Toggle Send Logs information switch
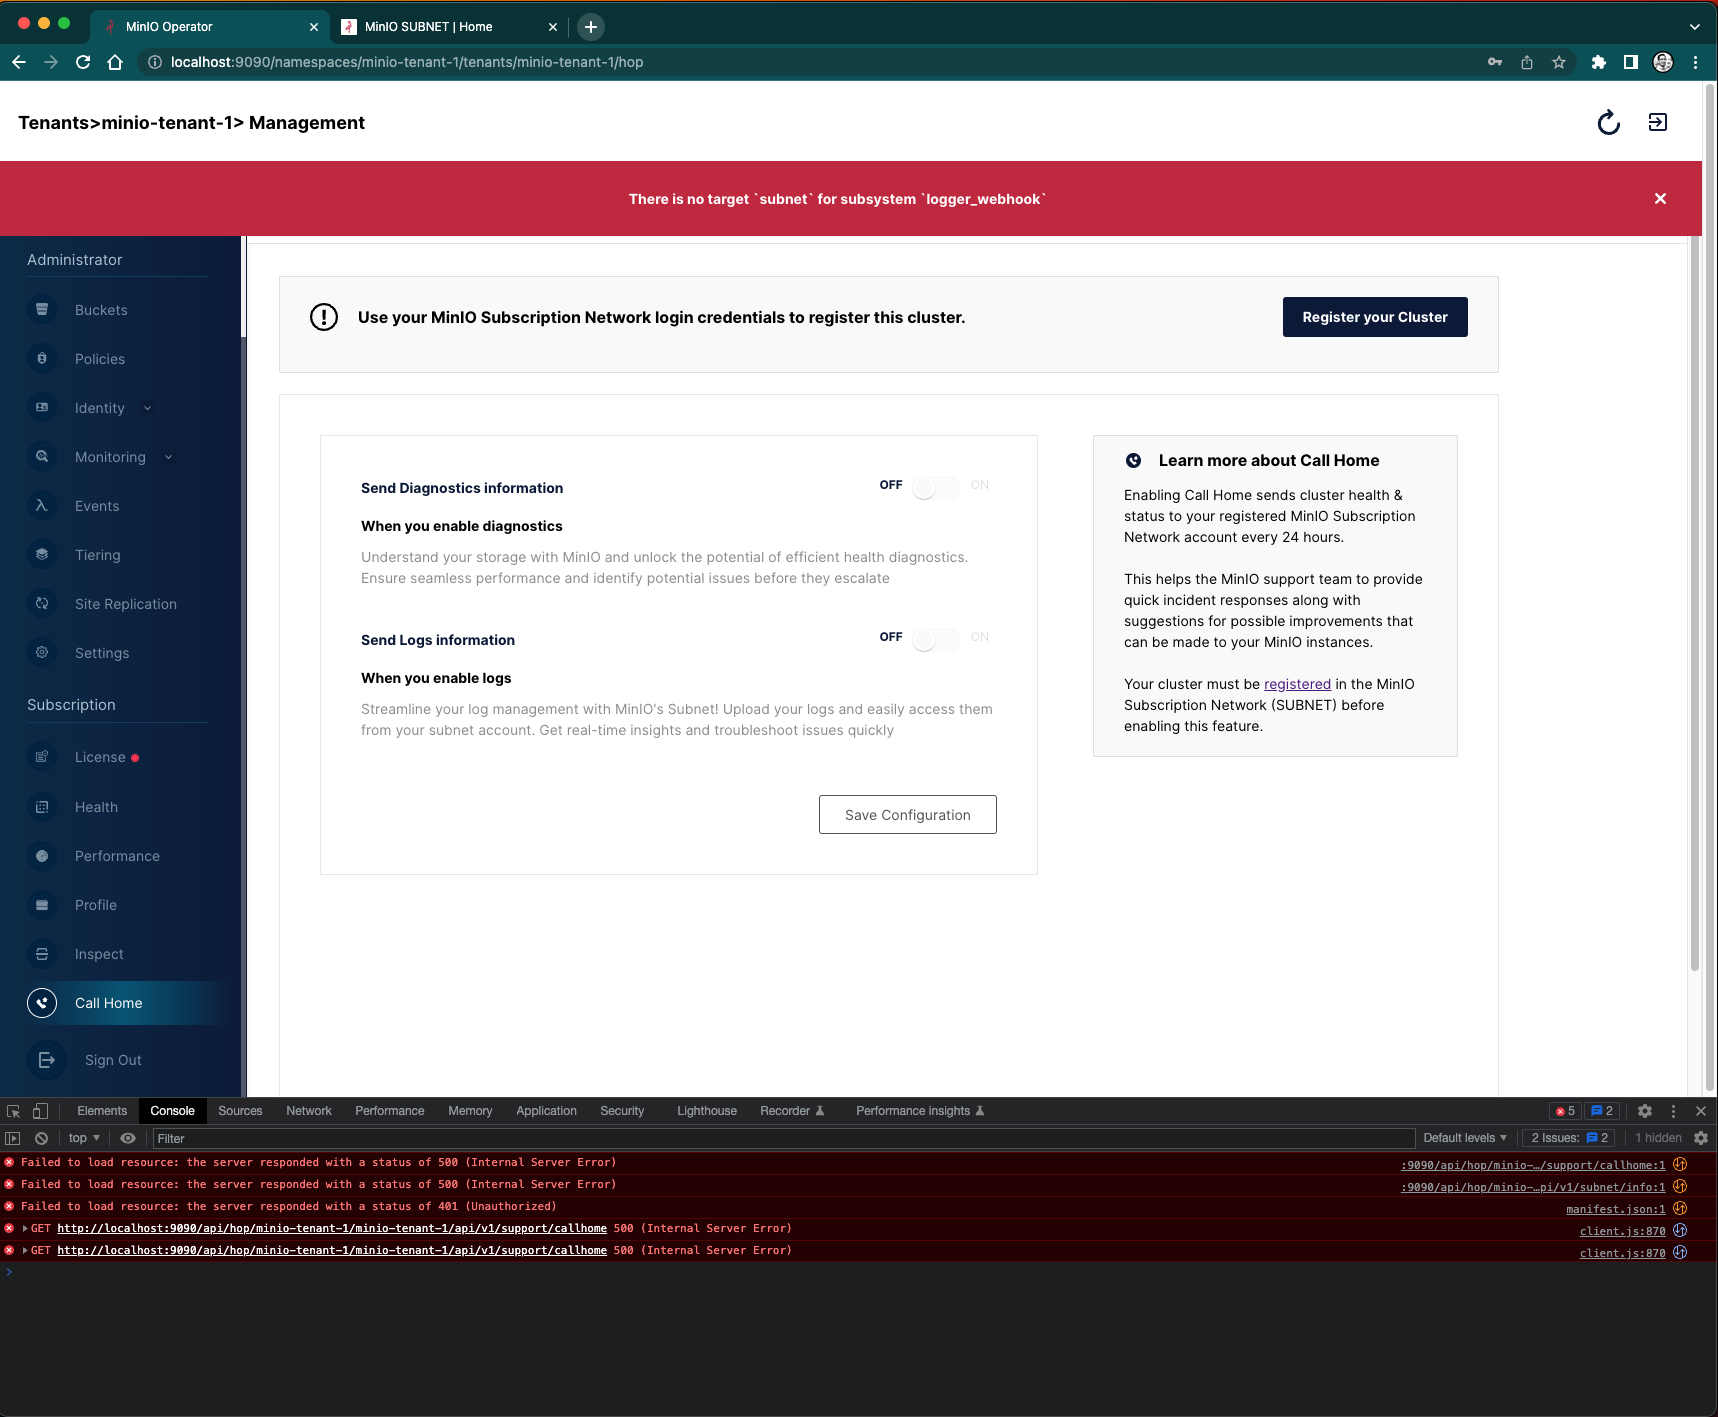Image resolution: width=1718 pixels, height=1417 pixels. tap(935, 639)
